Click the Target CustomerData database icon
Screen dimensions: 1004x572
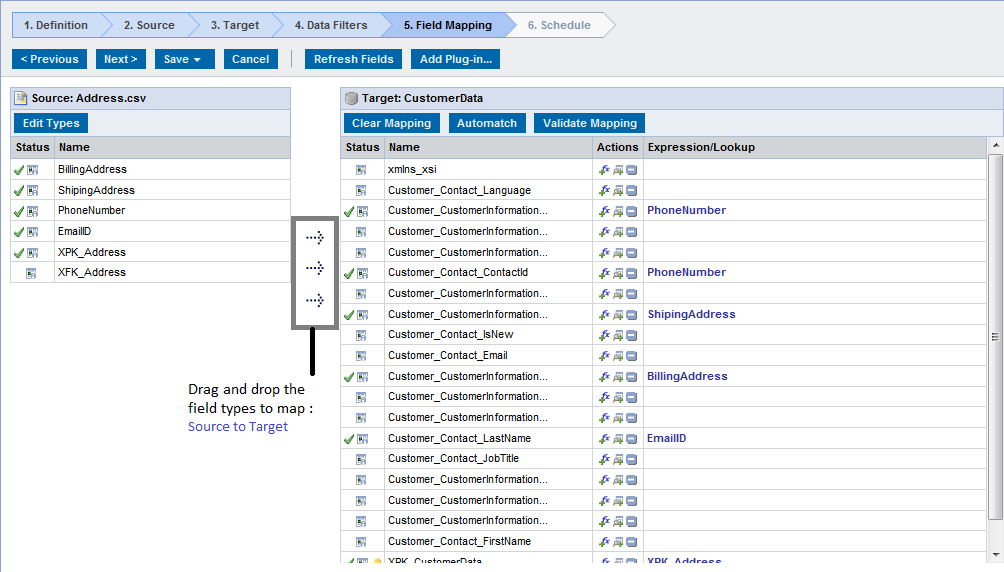tap(351, 98)
